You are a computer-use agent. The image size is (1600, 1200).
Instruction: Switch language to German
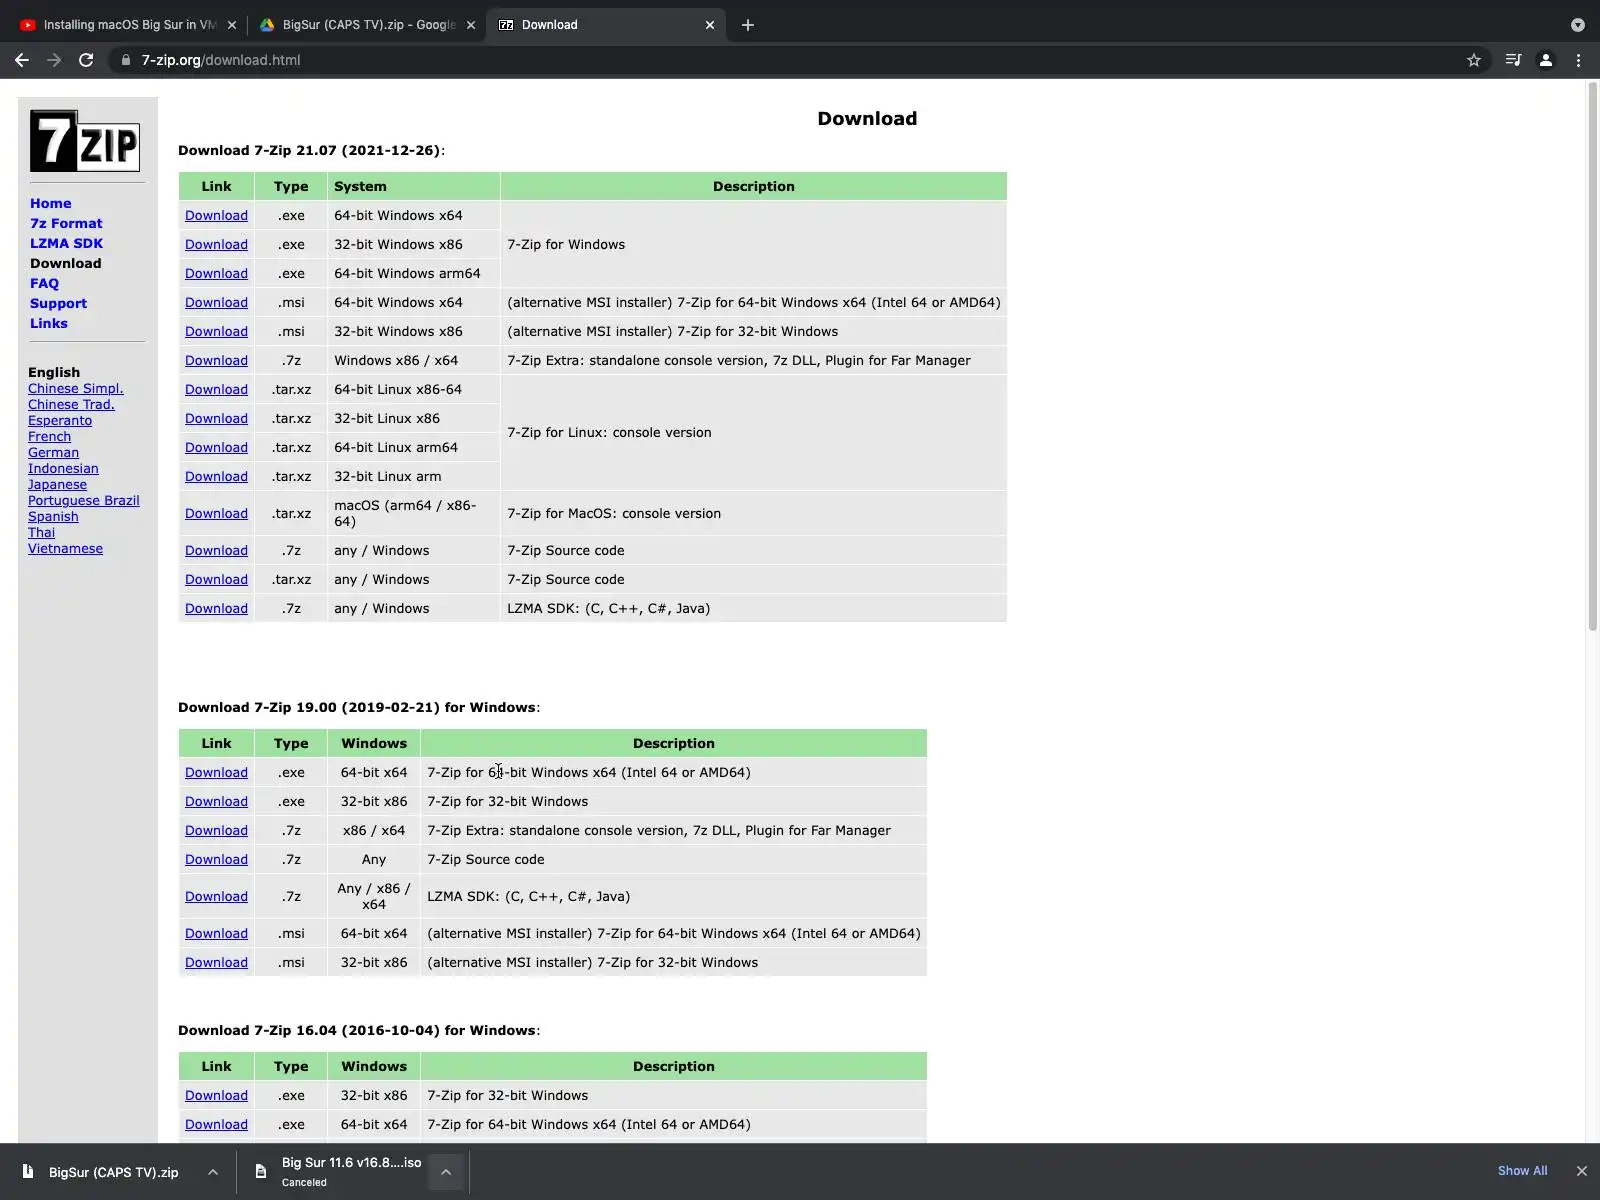53,453
